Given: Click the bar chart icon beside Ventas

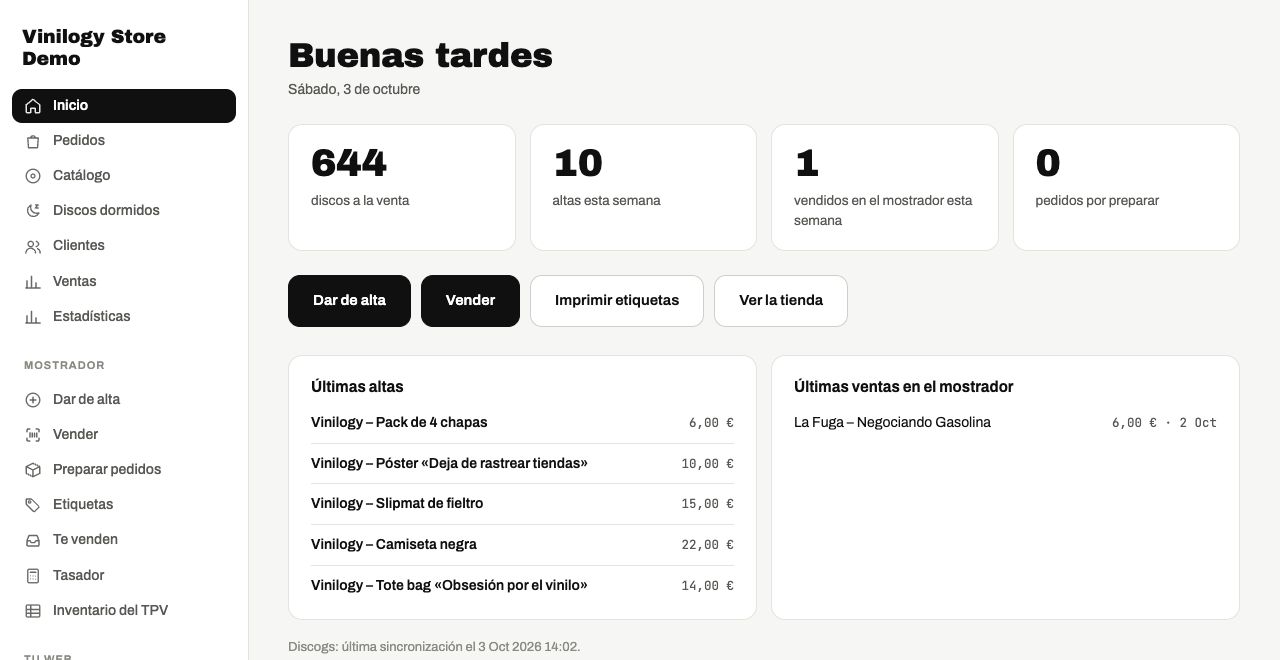Looking at the screenshot, I should (33, 282).
